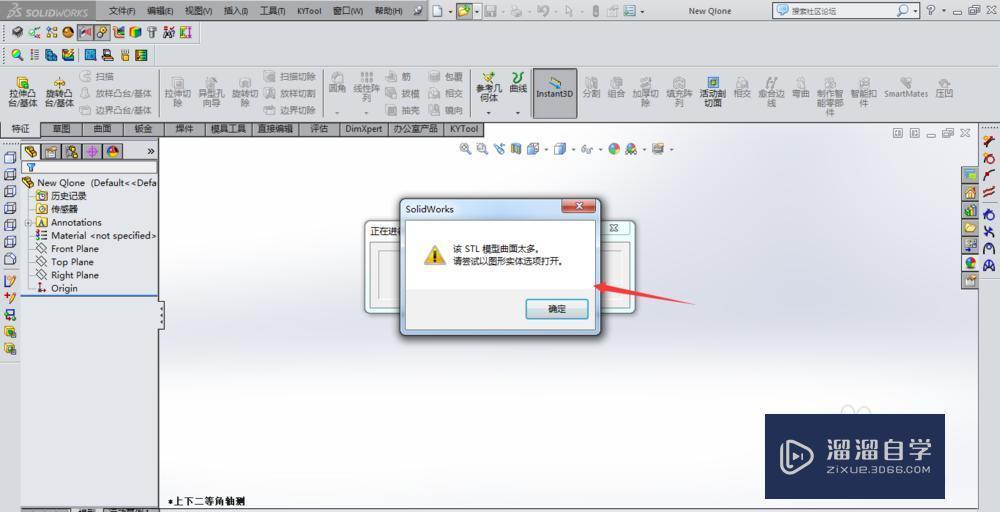Click the 旋转凸台/基体 revolve tool
Screen dimensions: 1000x512
[x=59, y=92]
